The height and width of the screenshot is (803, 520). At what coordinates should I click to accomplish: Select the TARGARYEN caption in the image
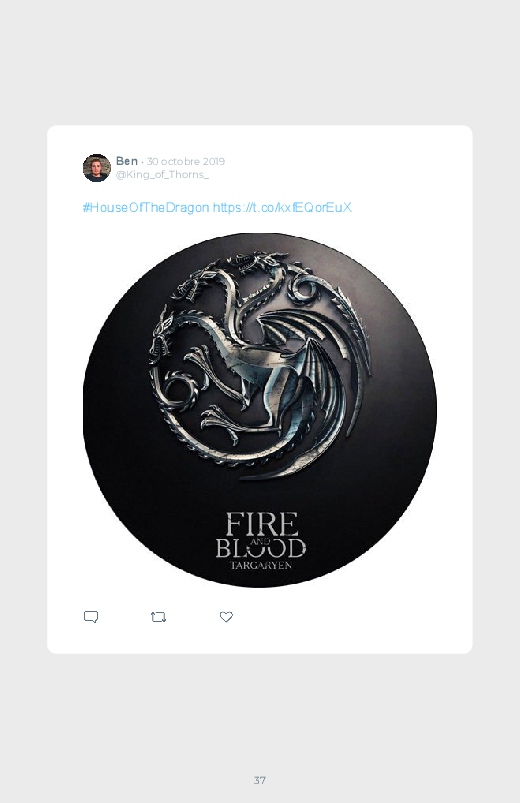(x=261, y=565)
